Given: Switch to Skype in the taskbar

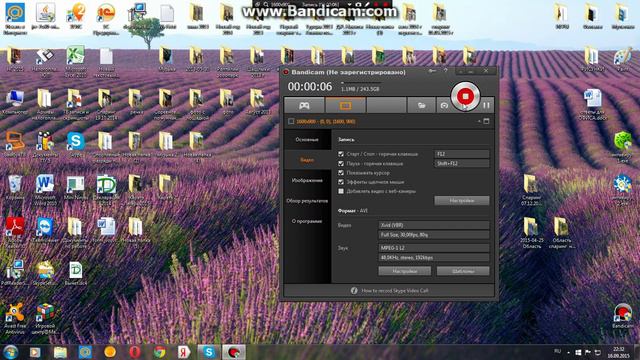Looking at the screenshot, I should point(209,352).
